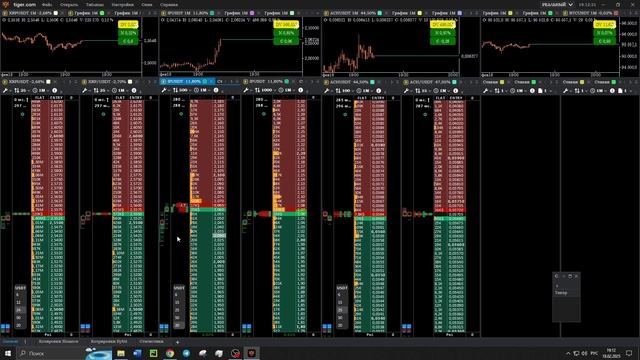Open the Настройки menu
The image size is (640, 360).
click(x=122, y=4)
